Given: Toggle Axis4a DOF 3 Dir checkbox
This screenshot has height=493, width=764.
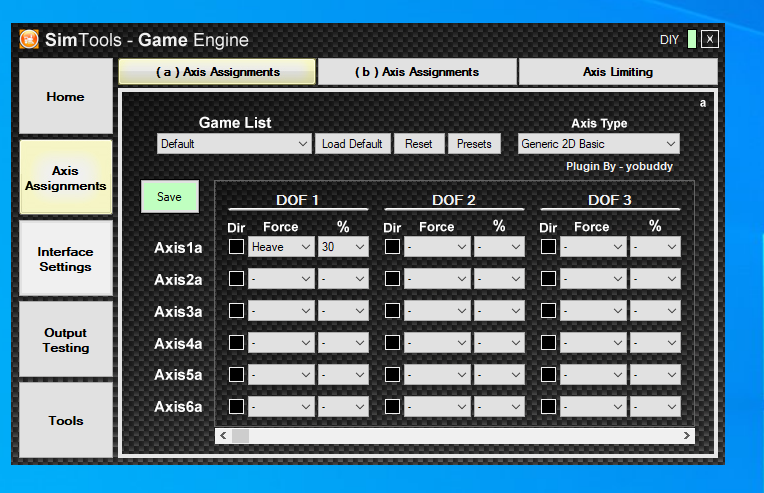Looking at the screenshot, I should pos(548,342).
